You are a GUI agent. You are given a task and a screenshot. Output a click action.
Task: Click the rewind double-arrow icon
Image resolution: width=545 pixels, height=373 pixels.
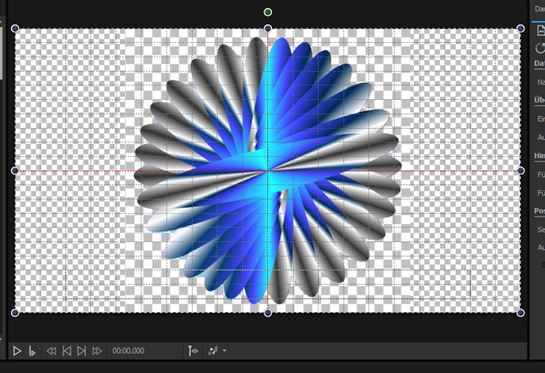(51, 351)
